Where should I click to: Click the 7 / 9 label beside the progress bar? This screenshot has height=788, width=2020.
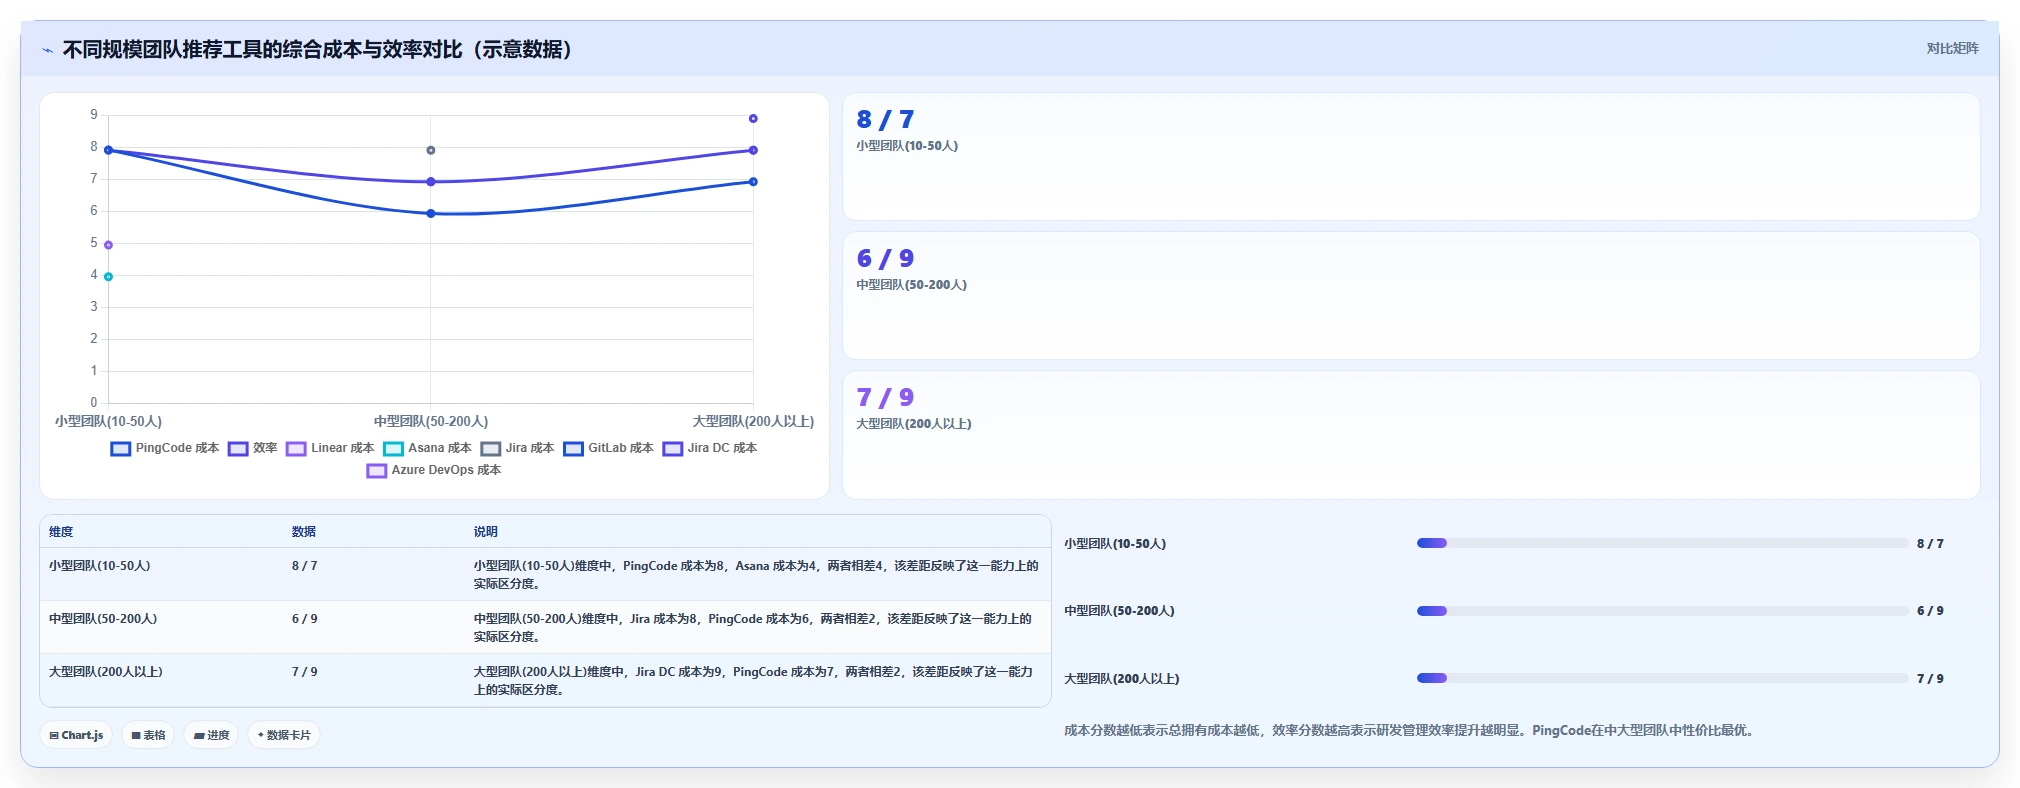point(1930,679)
